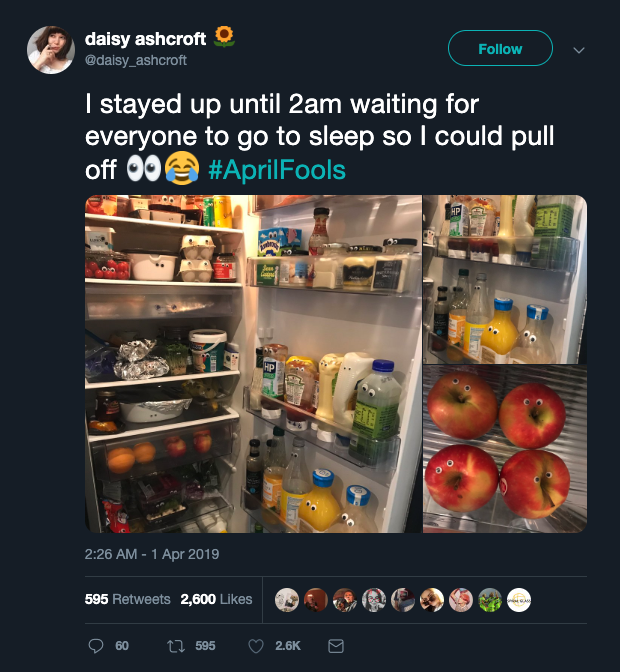620x672 pixels.
Task: Click the green-toned liker avatar
Action: 490,600
